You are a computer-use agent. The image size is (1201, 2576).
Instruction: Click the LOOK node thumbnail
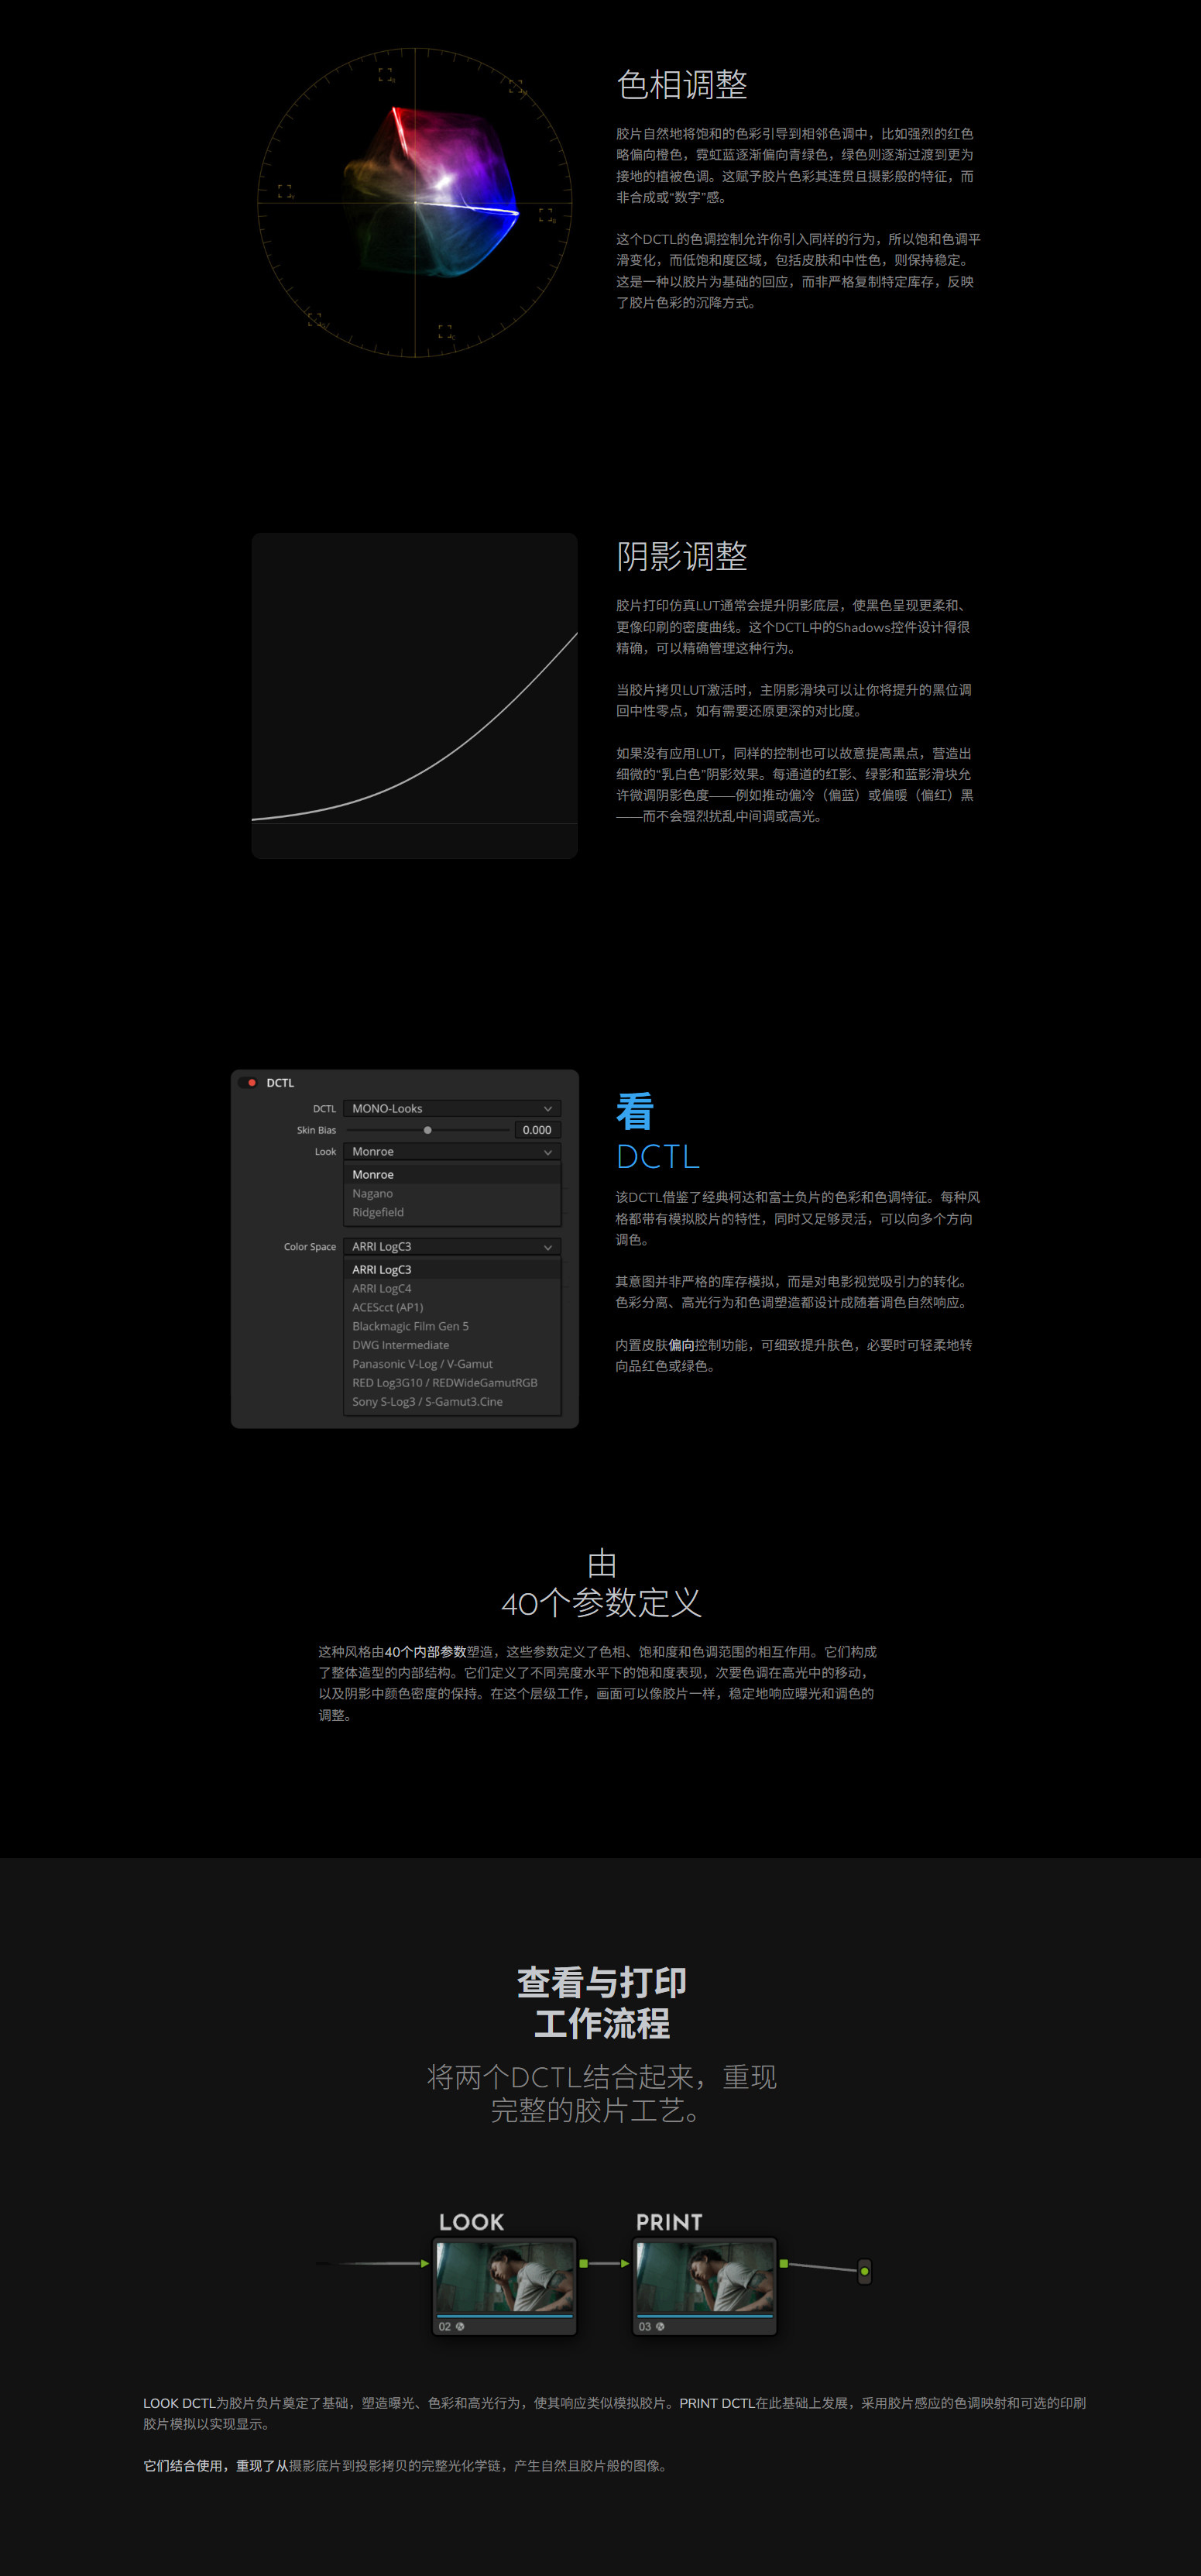(505, 2276)
